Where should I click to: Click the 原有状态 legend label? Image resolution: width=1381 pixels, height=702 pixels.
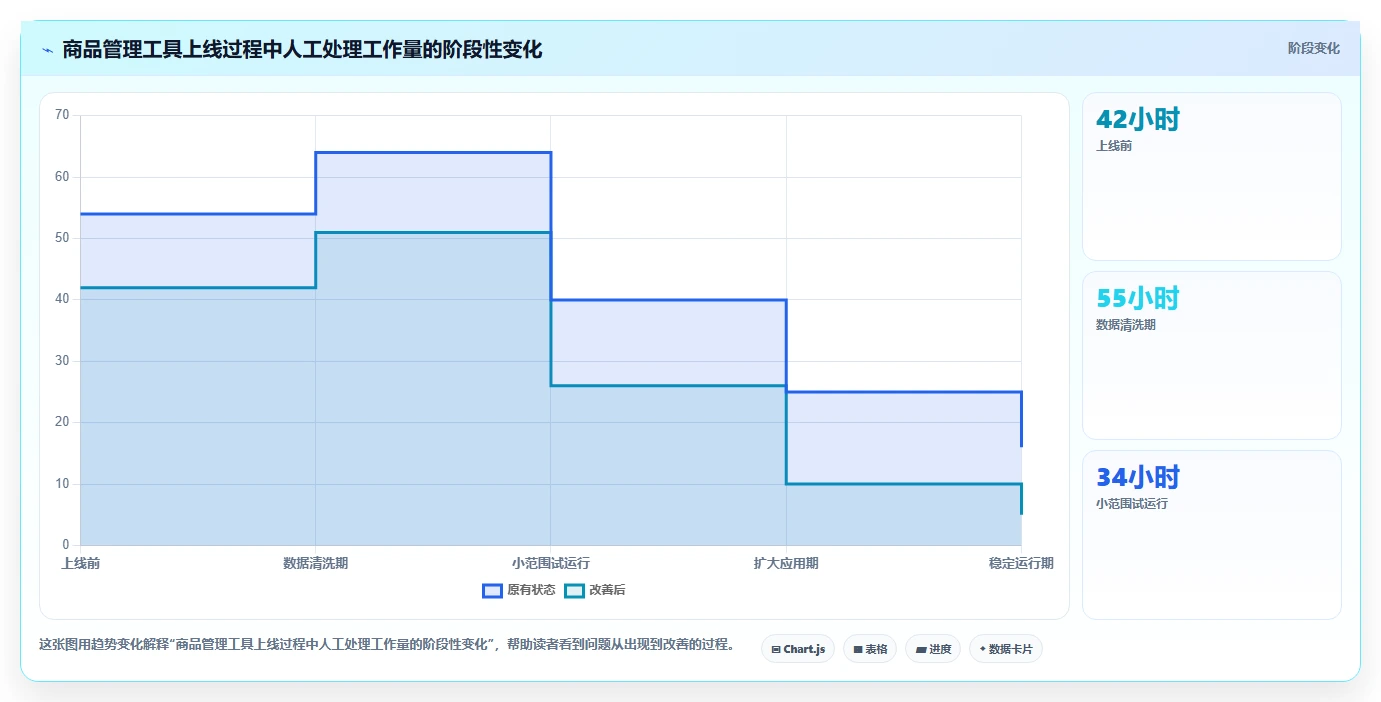[531, 590]
